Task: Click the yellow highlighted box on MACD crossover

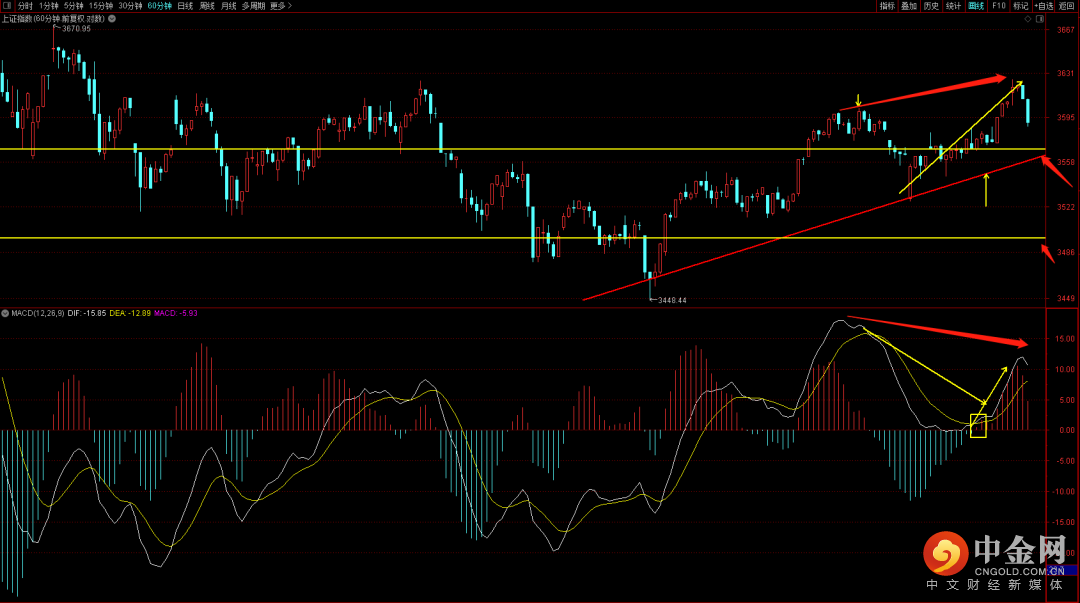Action: [x=978, y=426]
